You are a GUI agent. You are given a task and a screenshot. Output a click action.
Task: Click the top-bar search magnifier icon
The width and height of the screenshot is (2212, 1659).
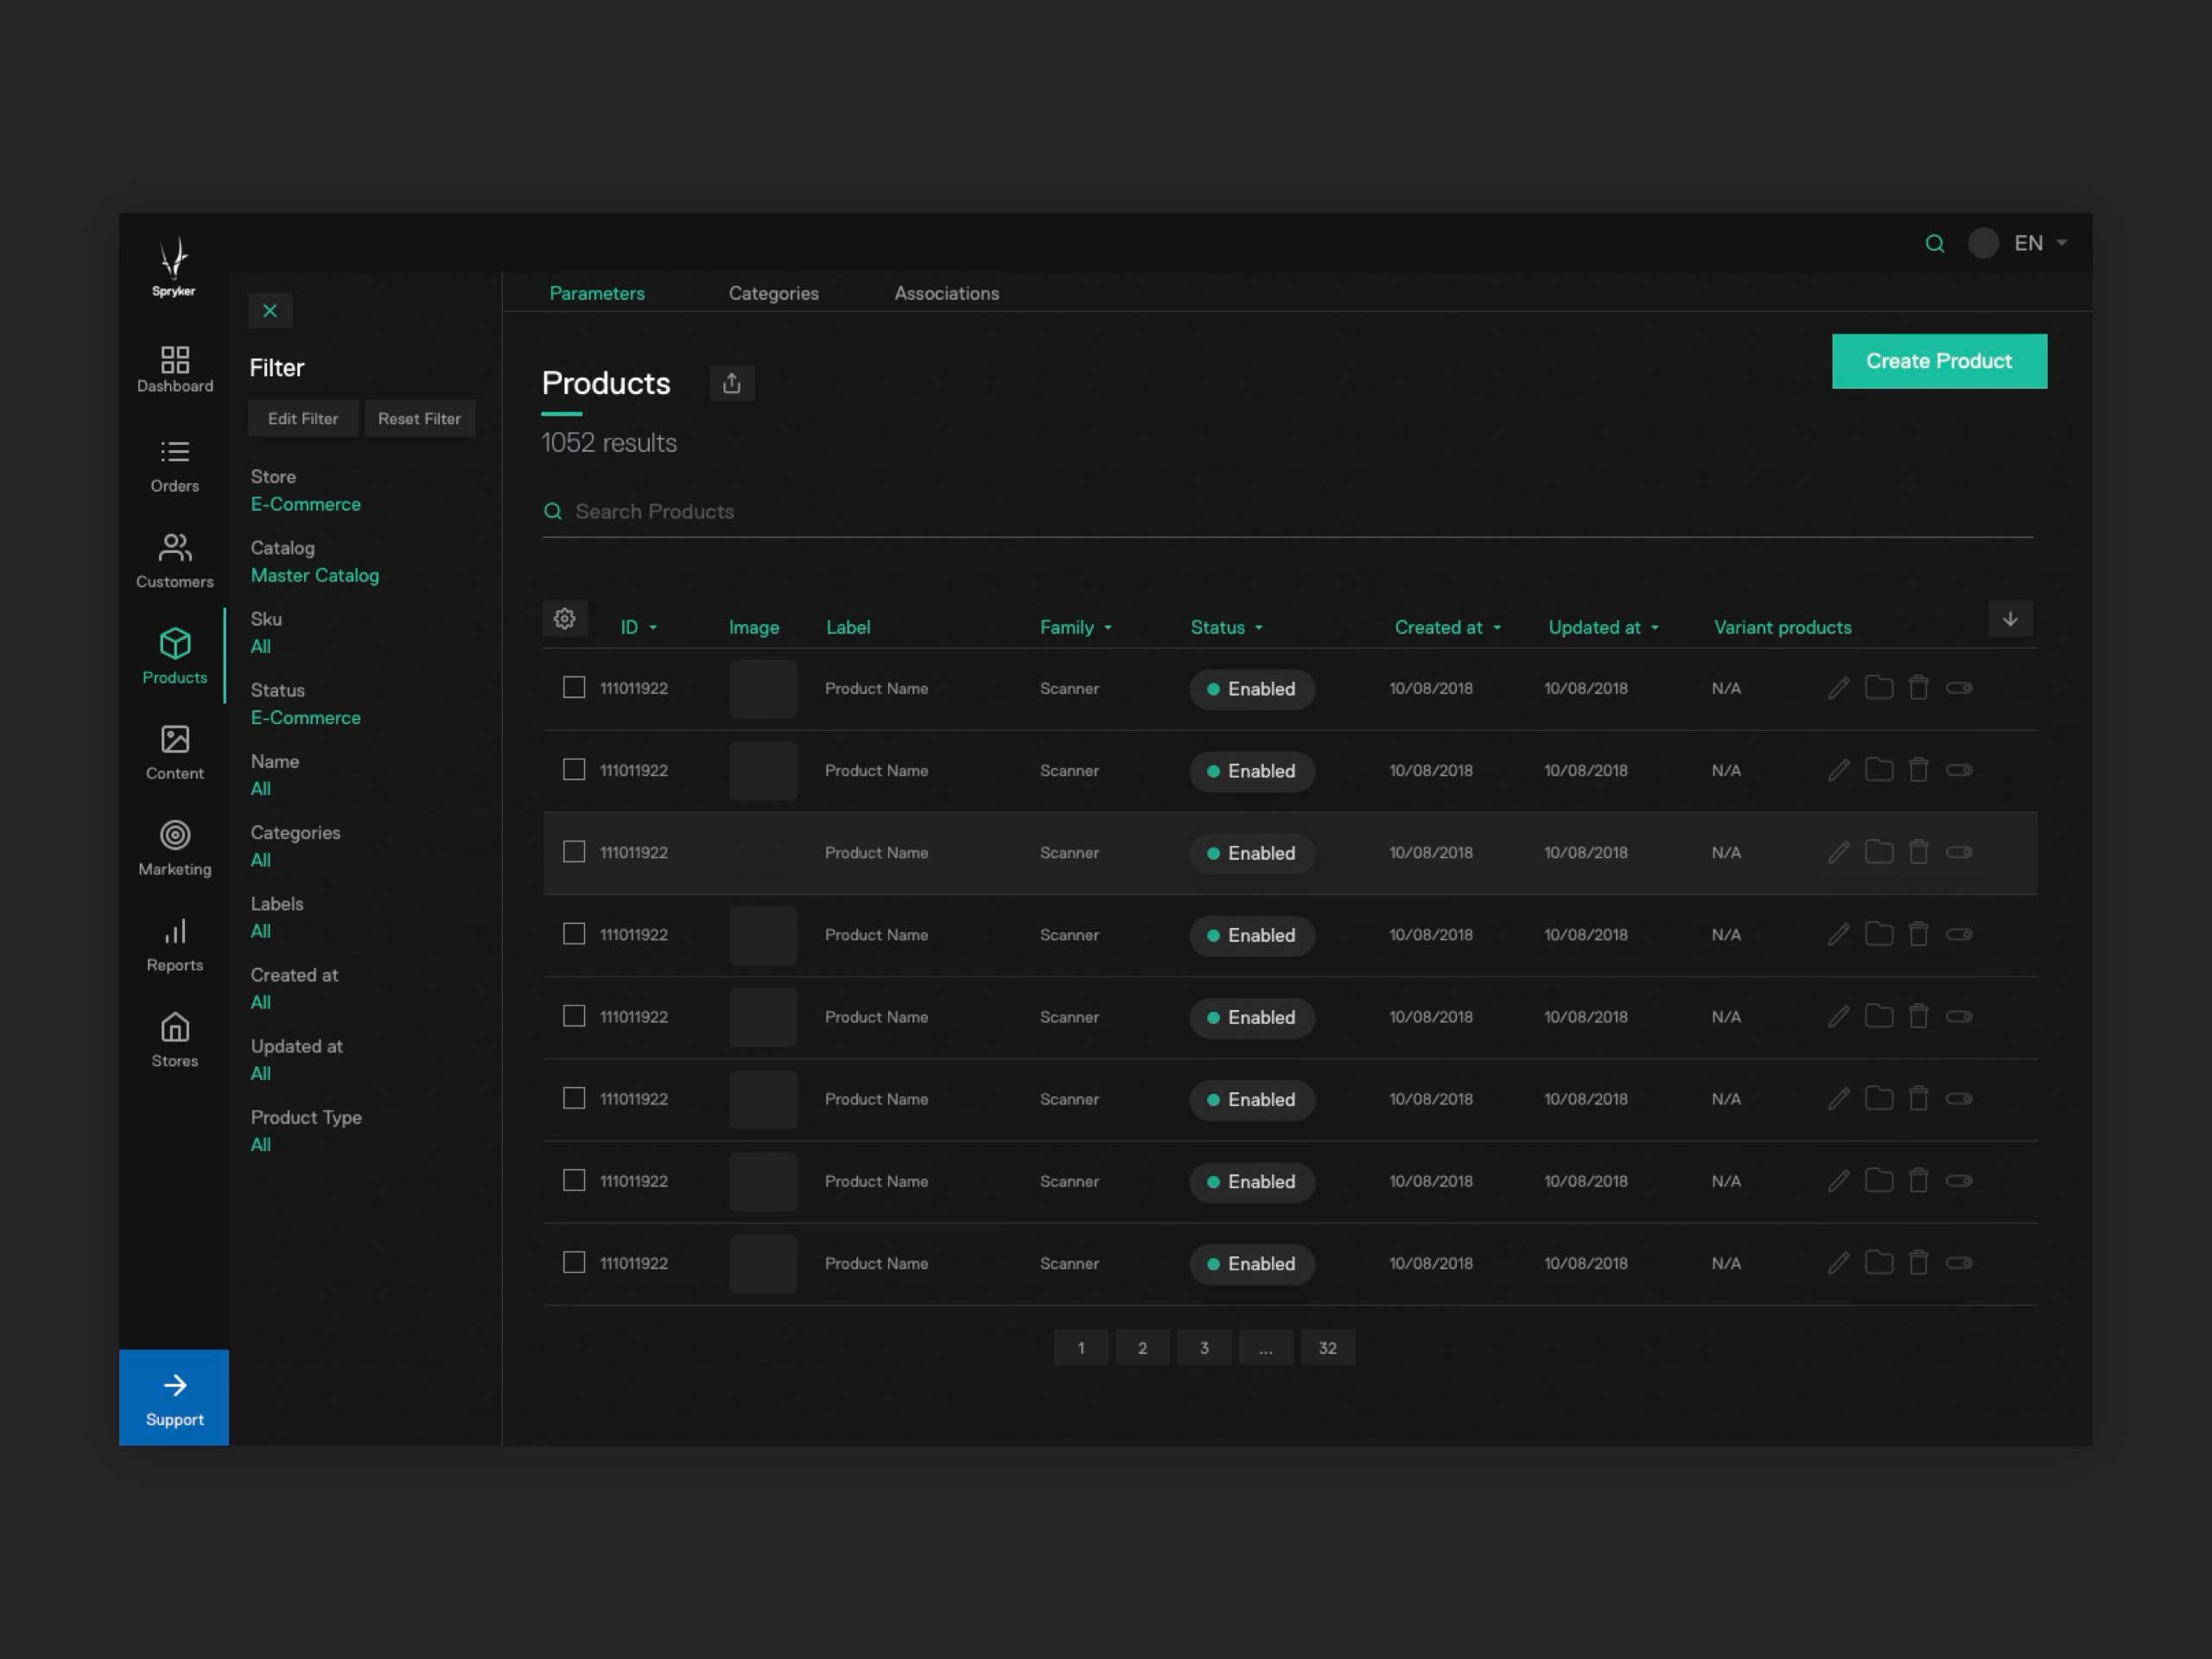pos(1935,243)
